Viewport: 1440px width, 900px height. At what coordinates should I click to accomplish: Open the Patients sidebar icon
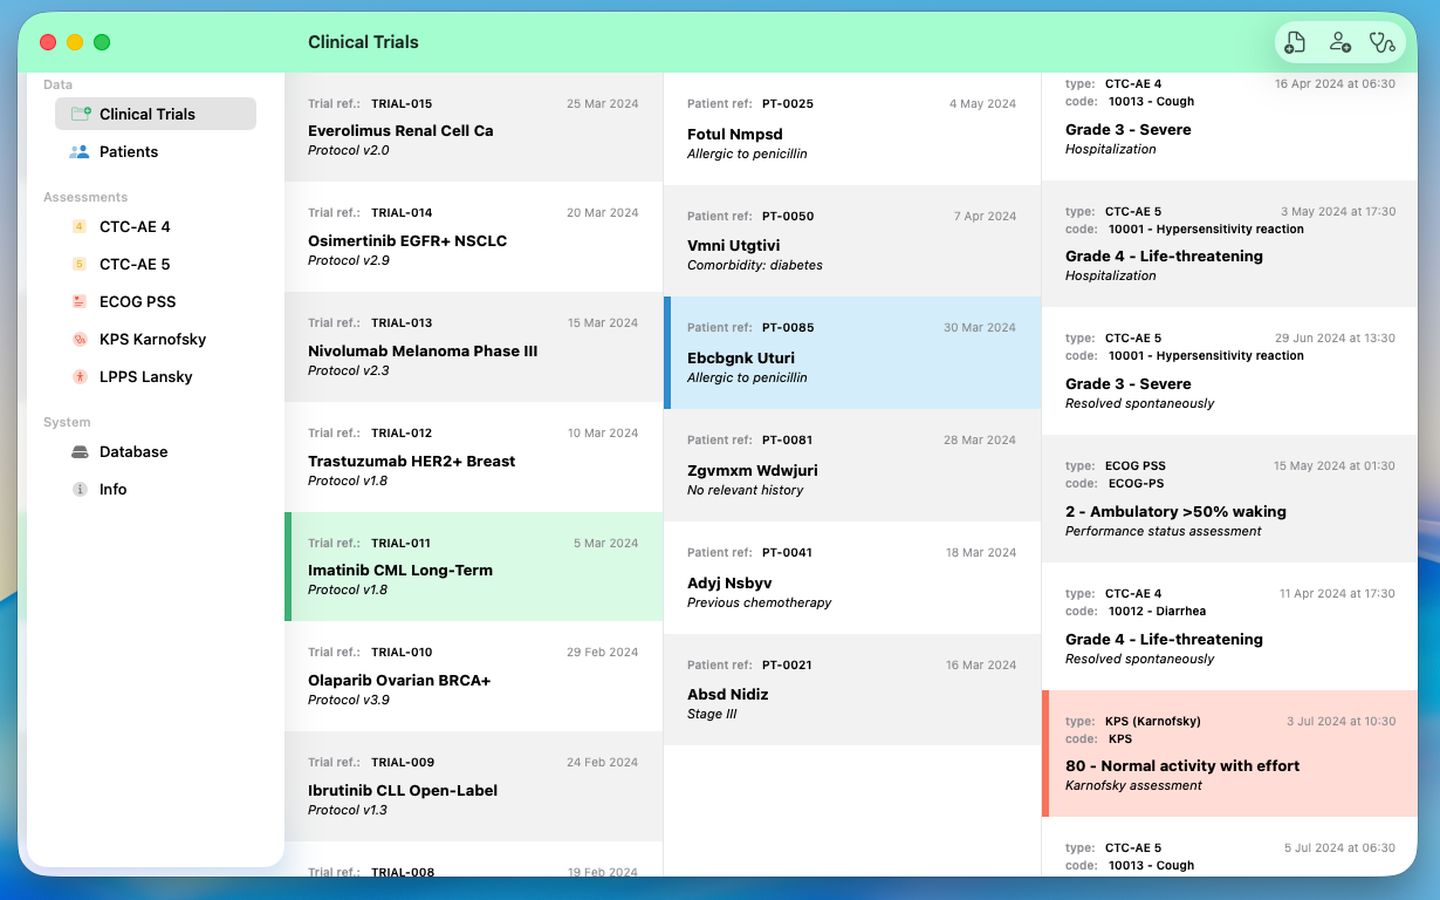80,152
